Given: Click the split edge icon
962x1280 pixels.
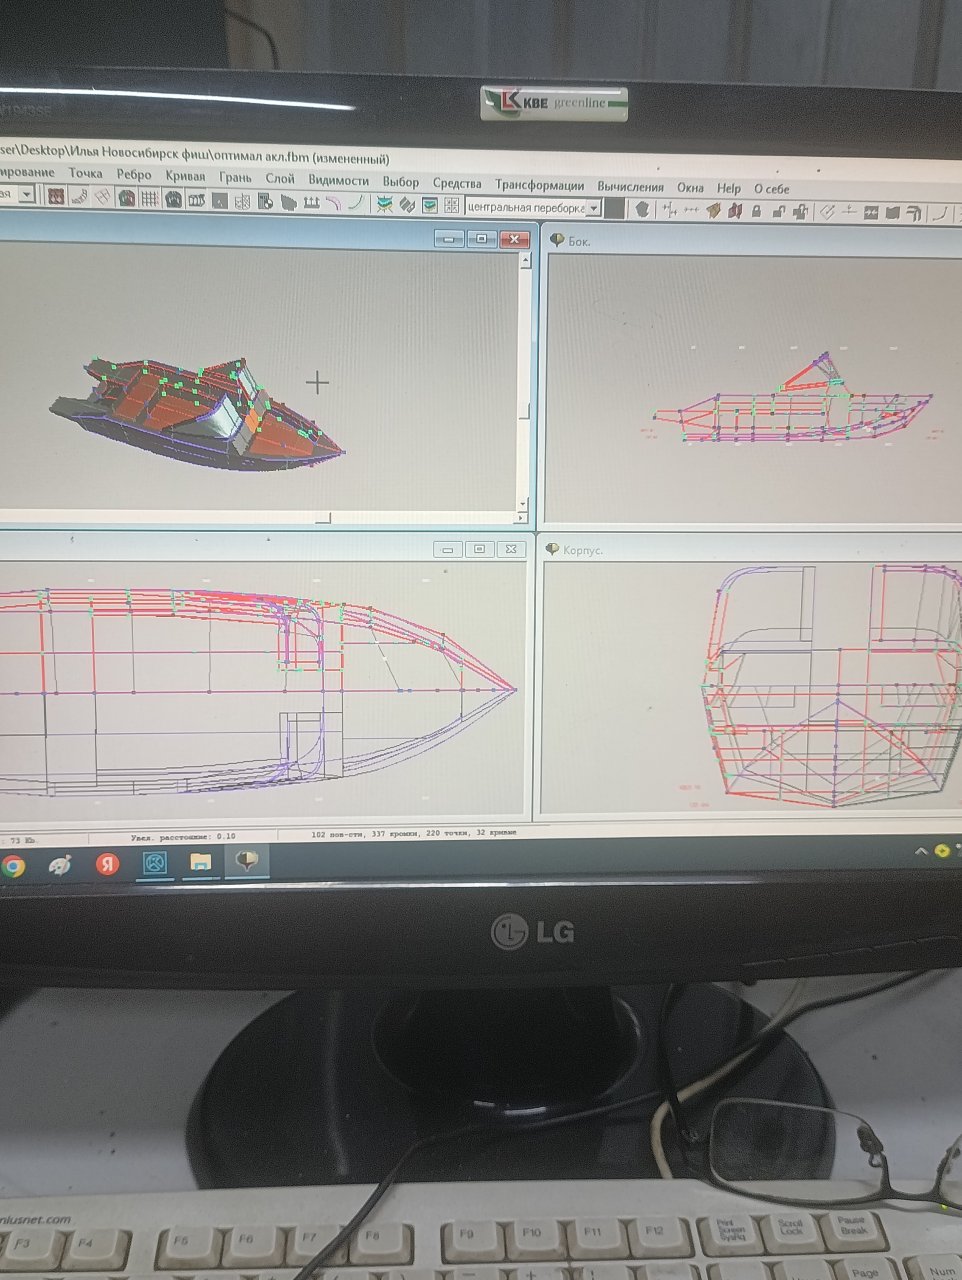Looking at the screenshot, I should click(x=736, y=210).
